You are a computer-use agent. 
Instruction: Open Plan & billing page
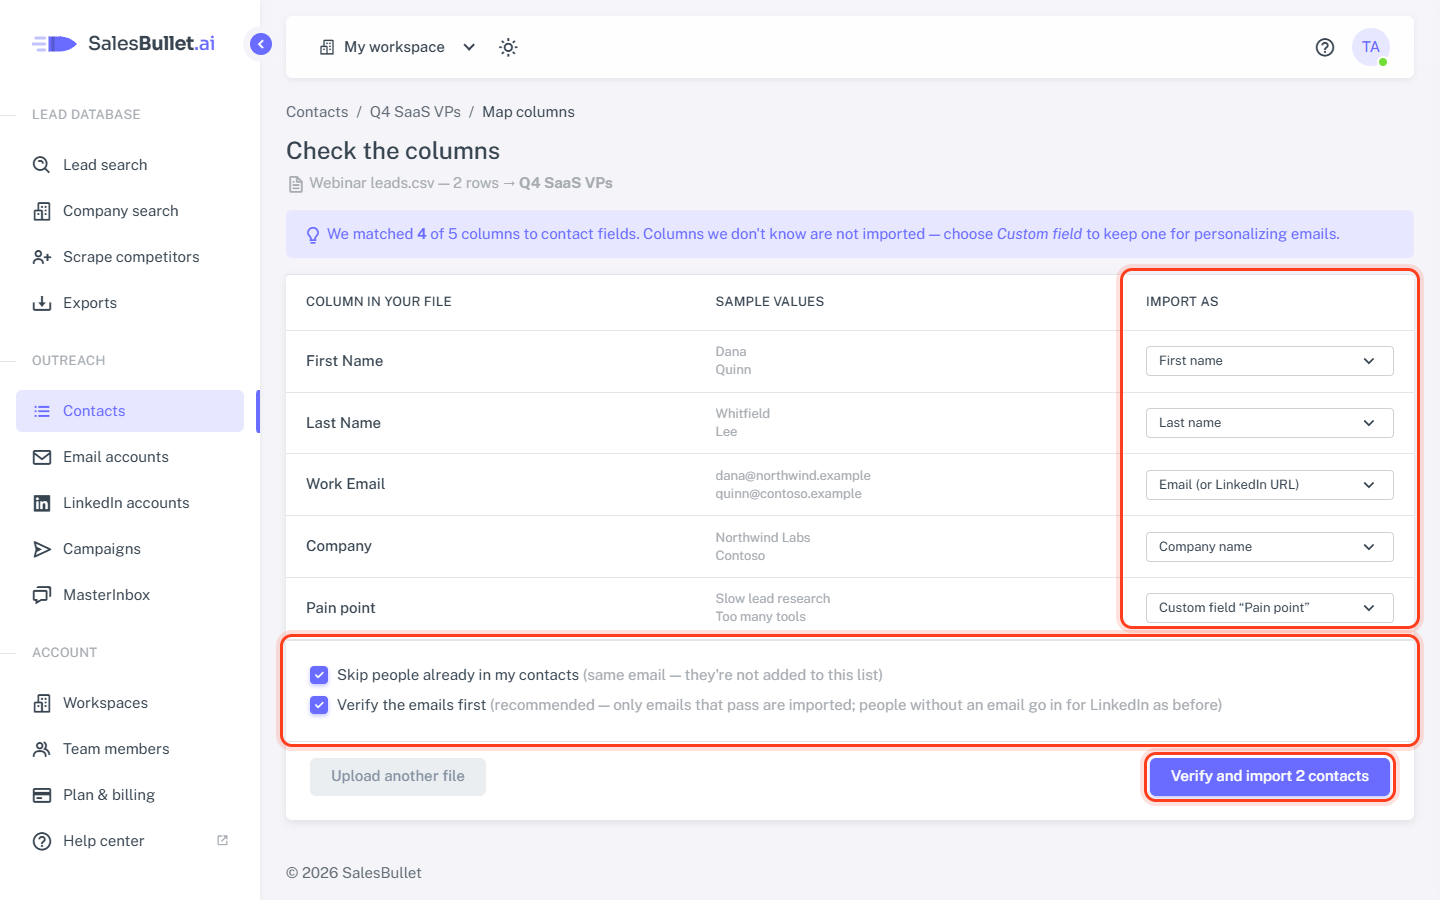coord(130,795)
